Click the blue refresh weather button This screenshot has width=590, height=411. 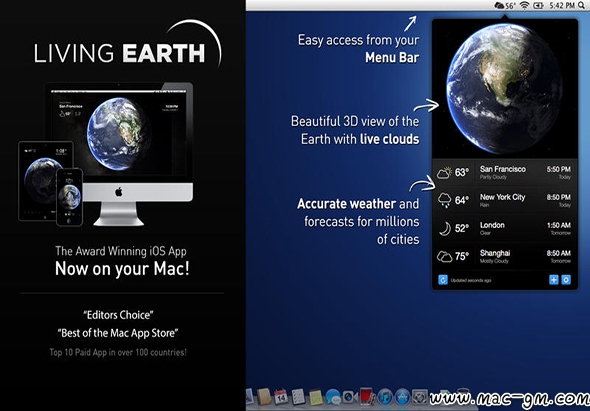pos(443,280)
